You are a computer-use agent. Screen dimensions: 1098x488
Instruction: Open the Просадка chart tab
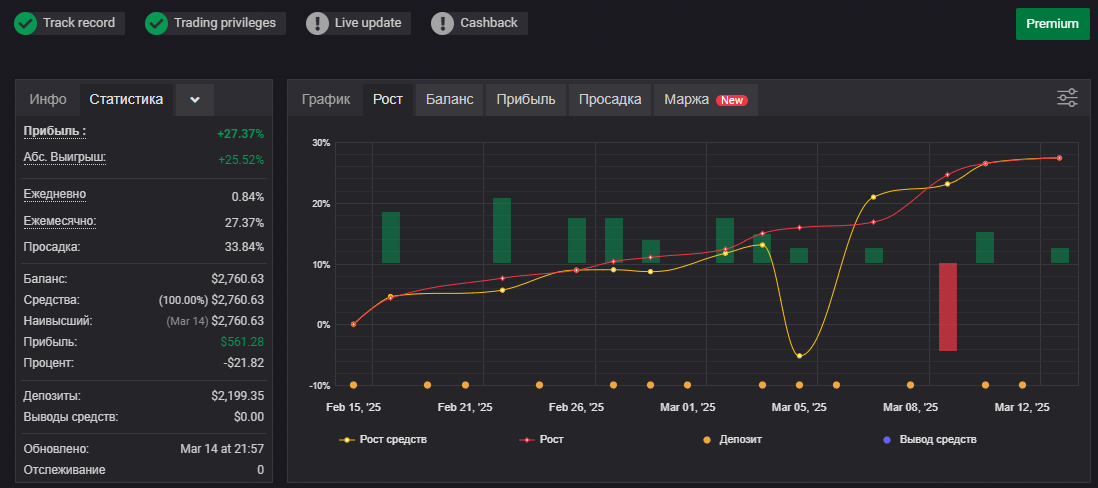click(x=610, y=99)
